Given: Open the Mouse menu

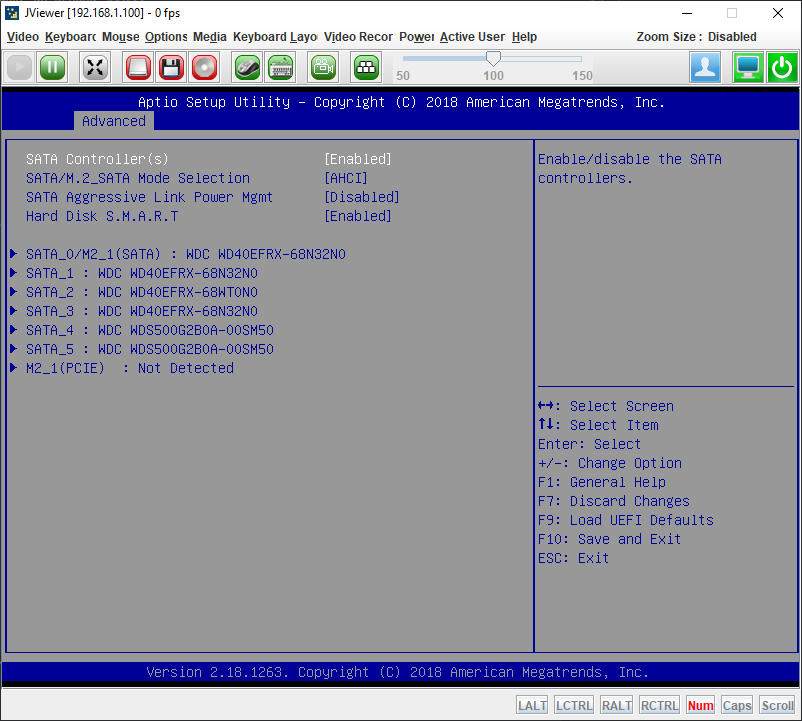Looking at the screenshot, I should [x=120, y=37].
